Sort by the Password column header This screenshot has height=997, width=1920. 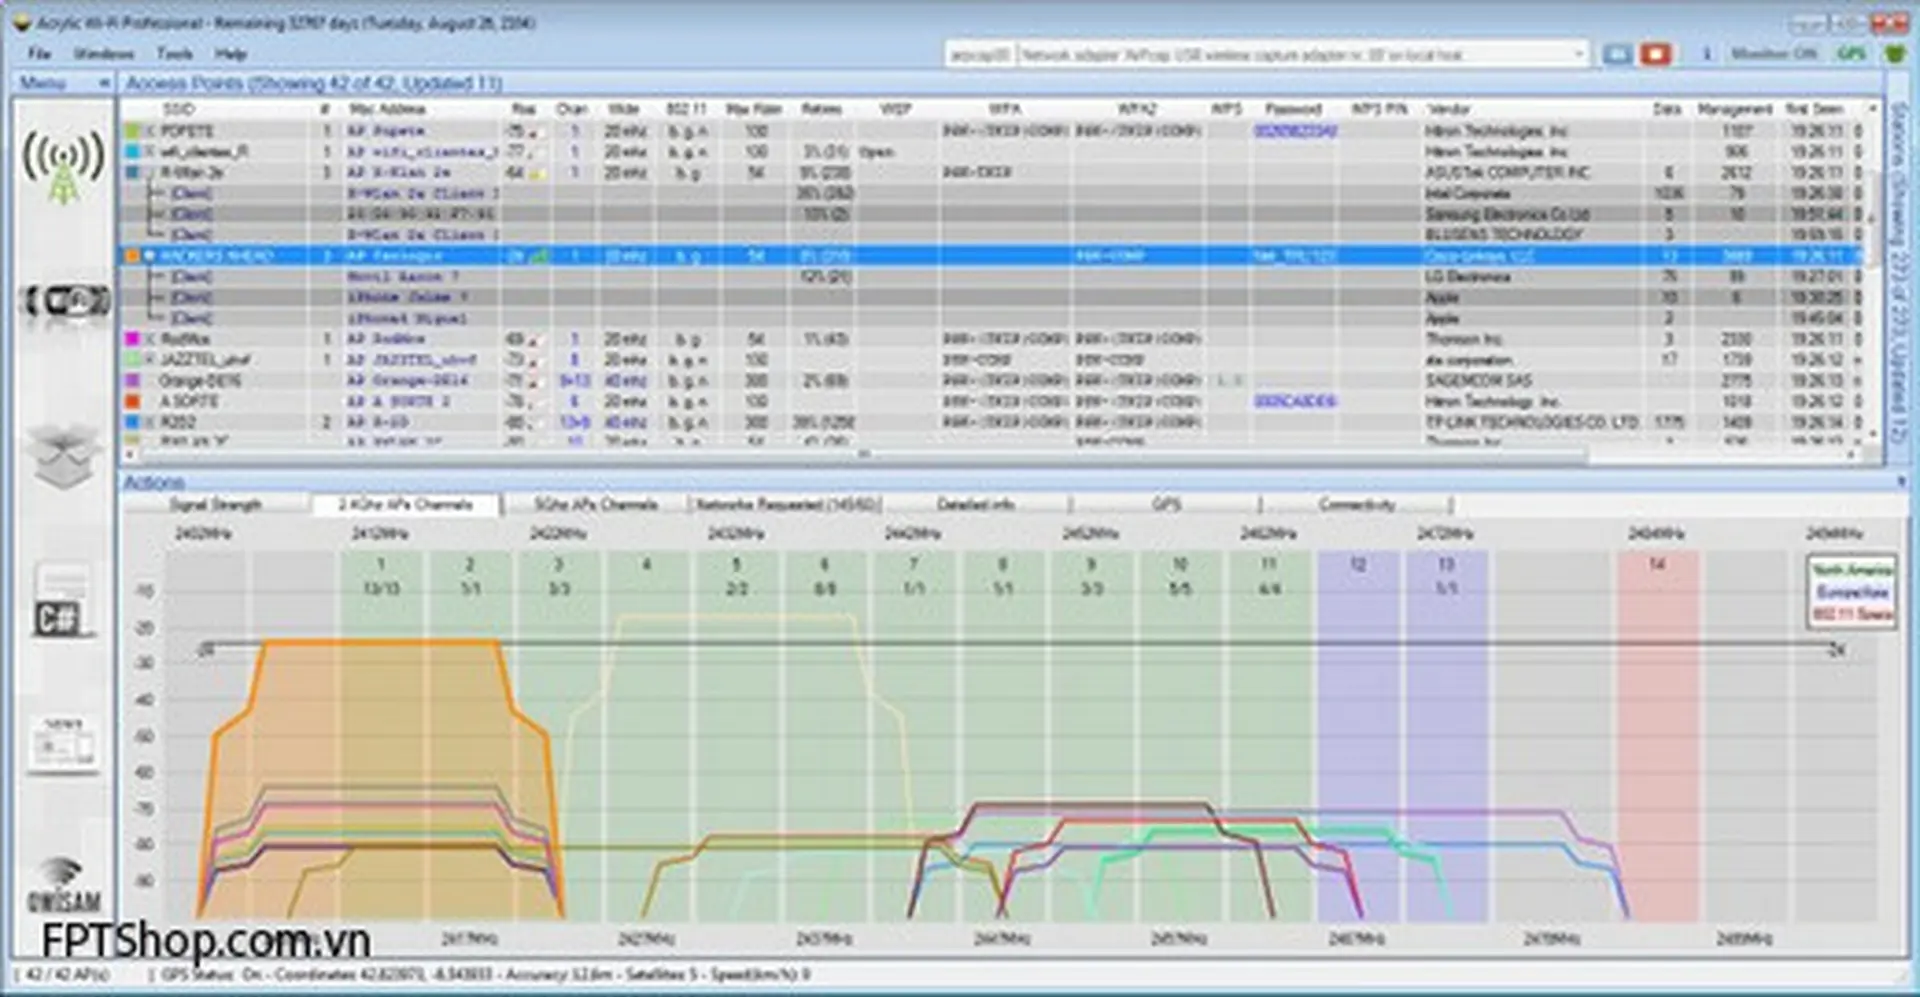pos(1293,109)
